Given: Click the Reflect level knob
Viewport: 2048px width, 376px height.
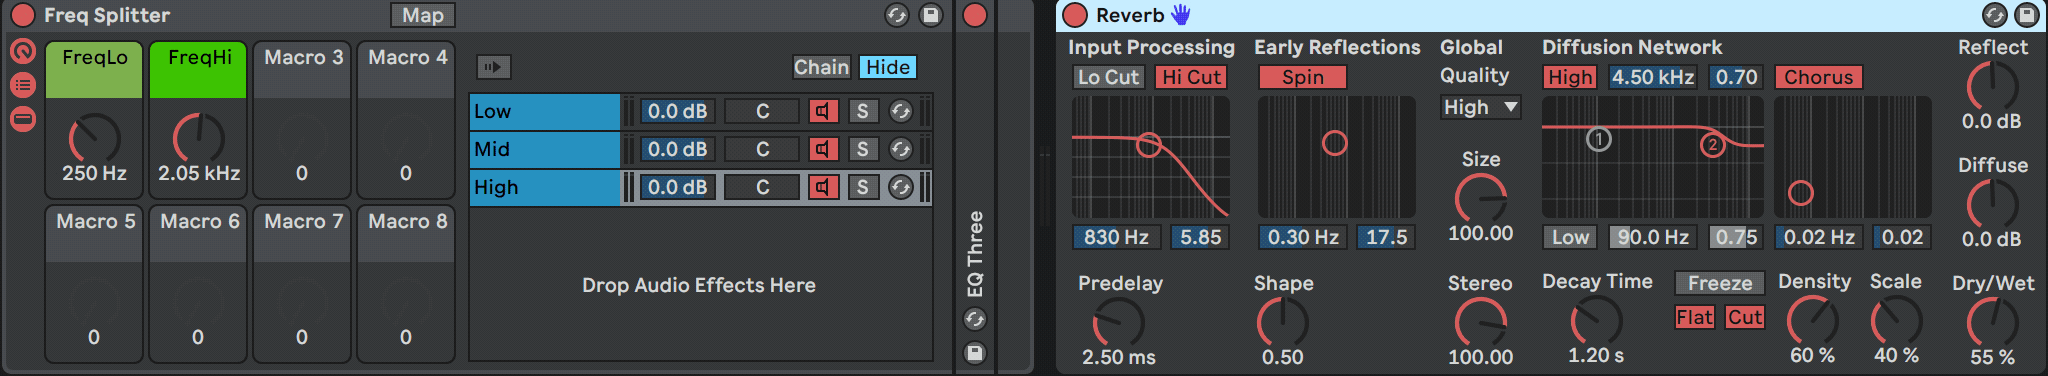Looking at the screenshot, I should 1992,87.
